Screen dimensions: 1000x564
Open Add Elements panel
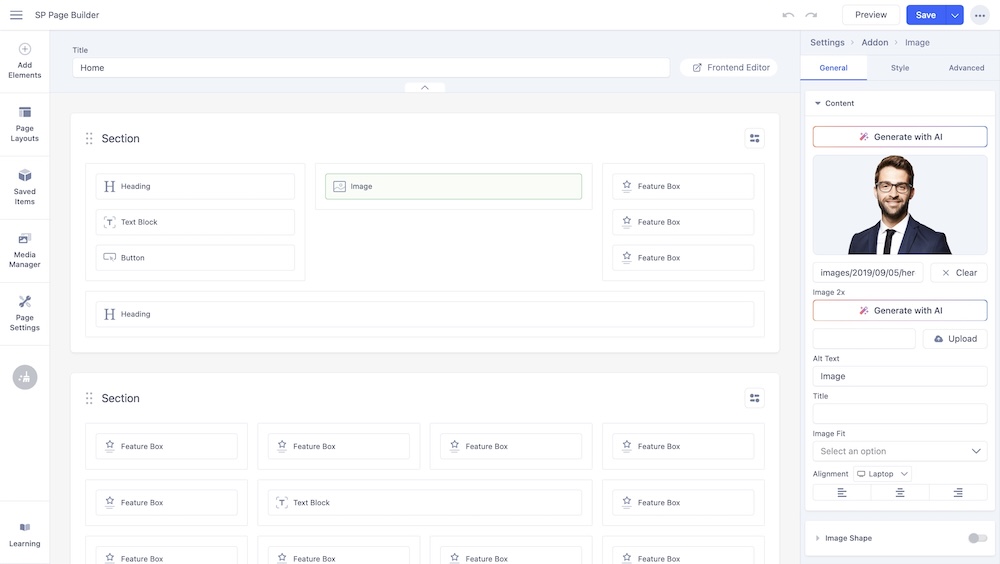tap(25, 61)
